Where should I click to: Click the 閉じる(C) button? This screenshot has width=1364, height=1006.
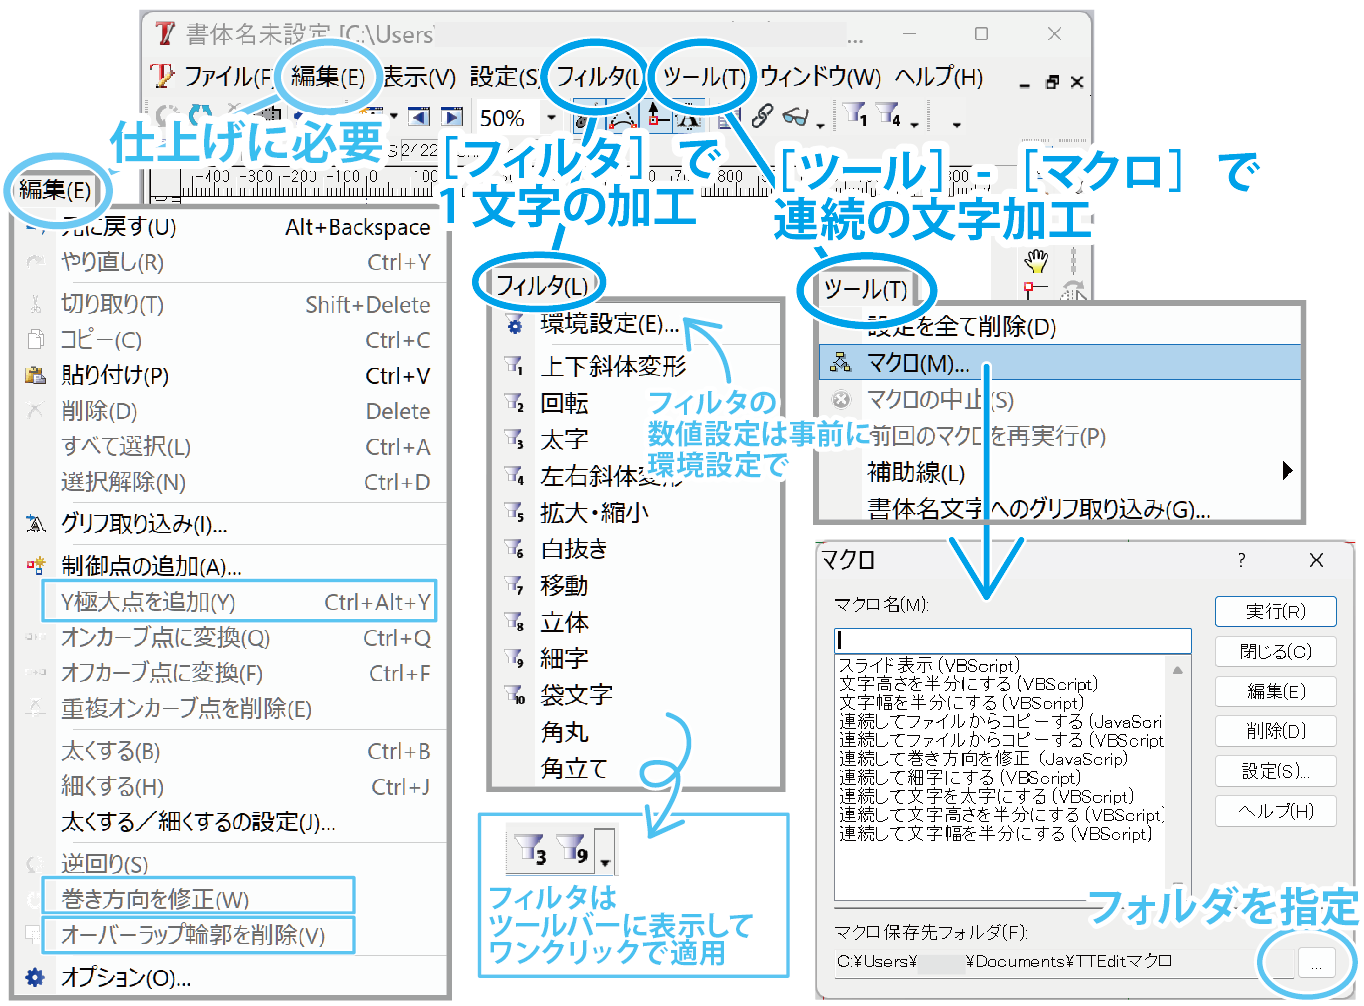coord(1275,652)
